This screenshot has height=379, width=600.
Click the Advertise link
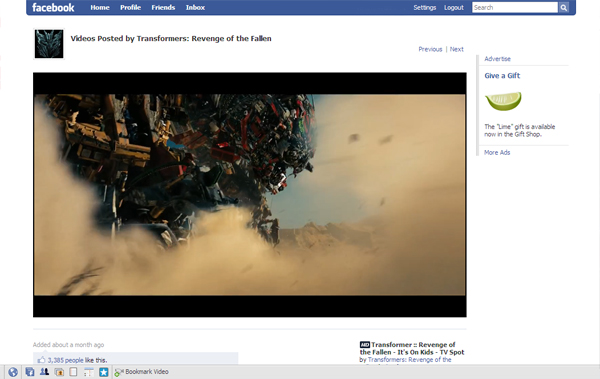497,59
